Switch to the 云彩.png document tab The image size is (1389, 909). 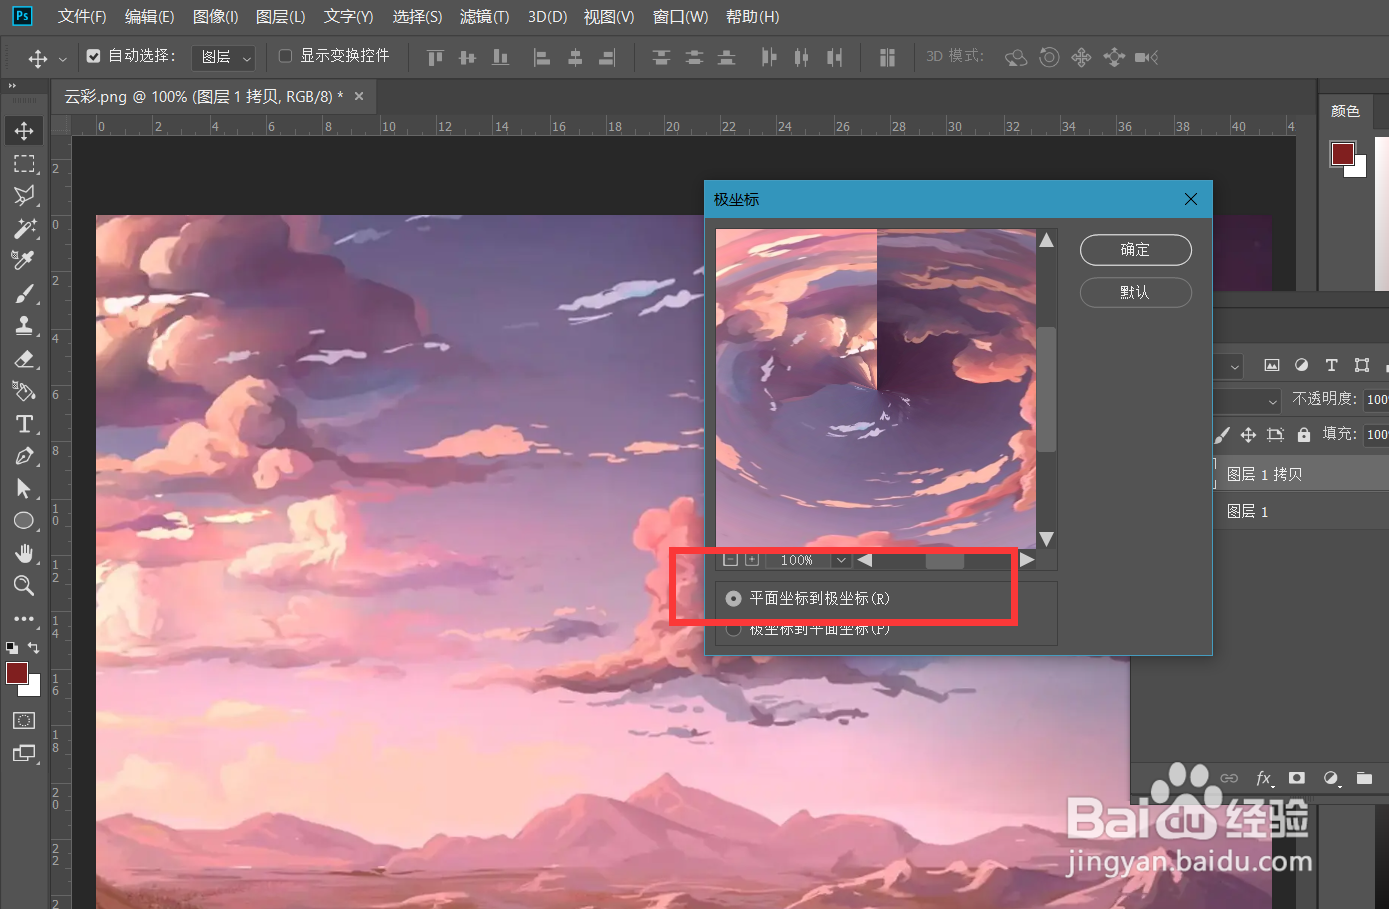[x=203, y=96]
